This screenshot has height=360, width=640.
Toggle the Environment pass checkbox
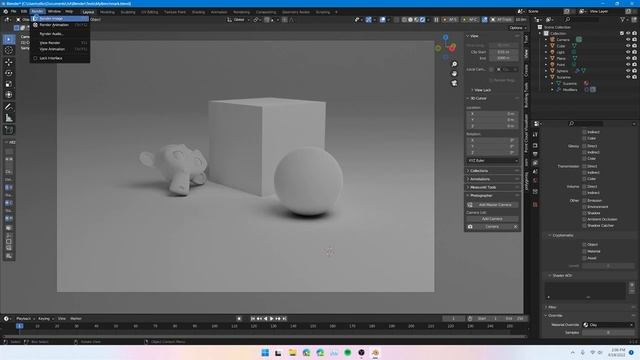tap(584, 207)
